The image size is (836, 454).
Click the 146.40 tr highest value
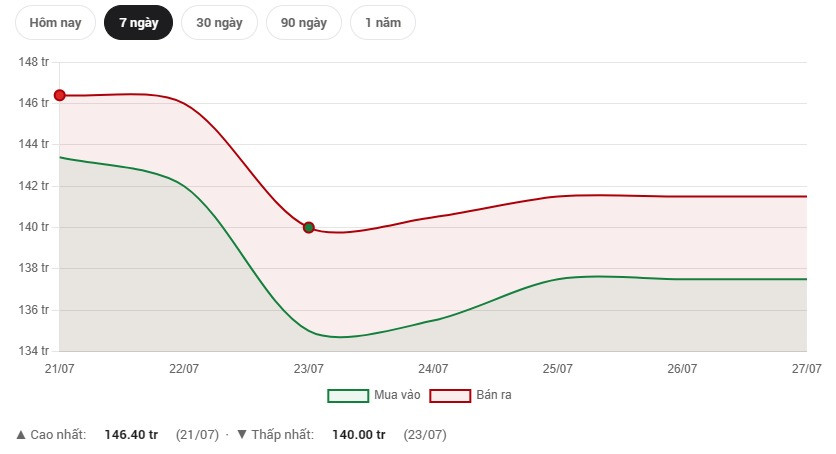(x=131, y=435)
